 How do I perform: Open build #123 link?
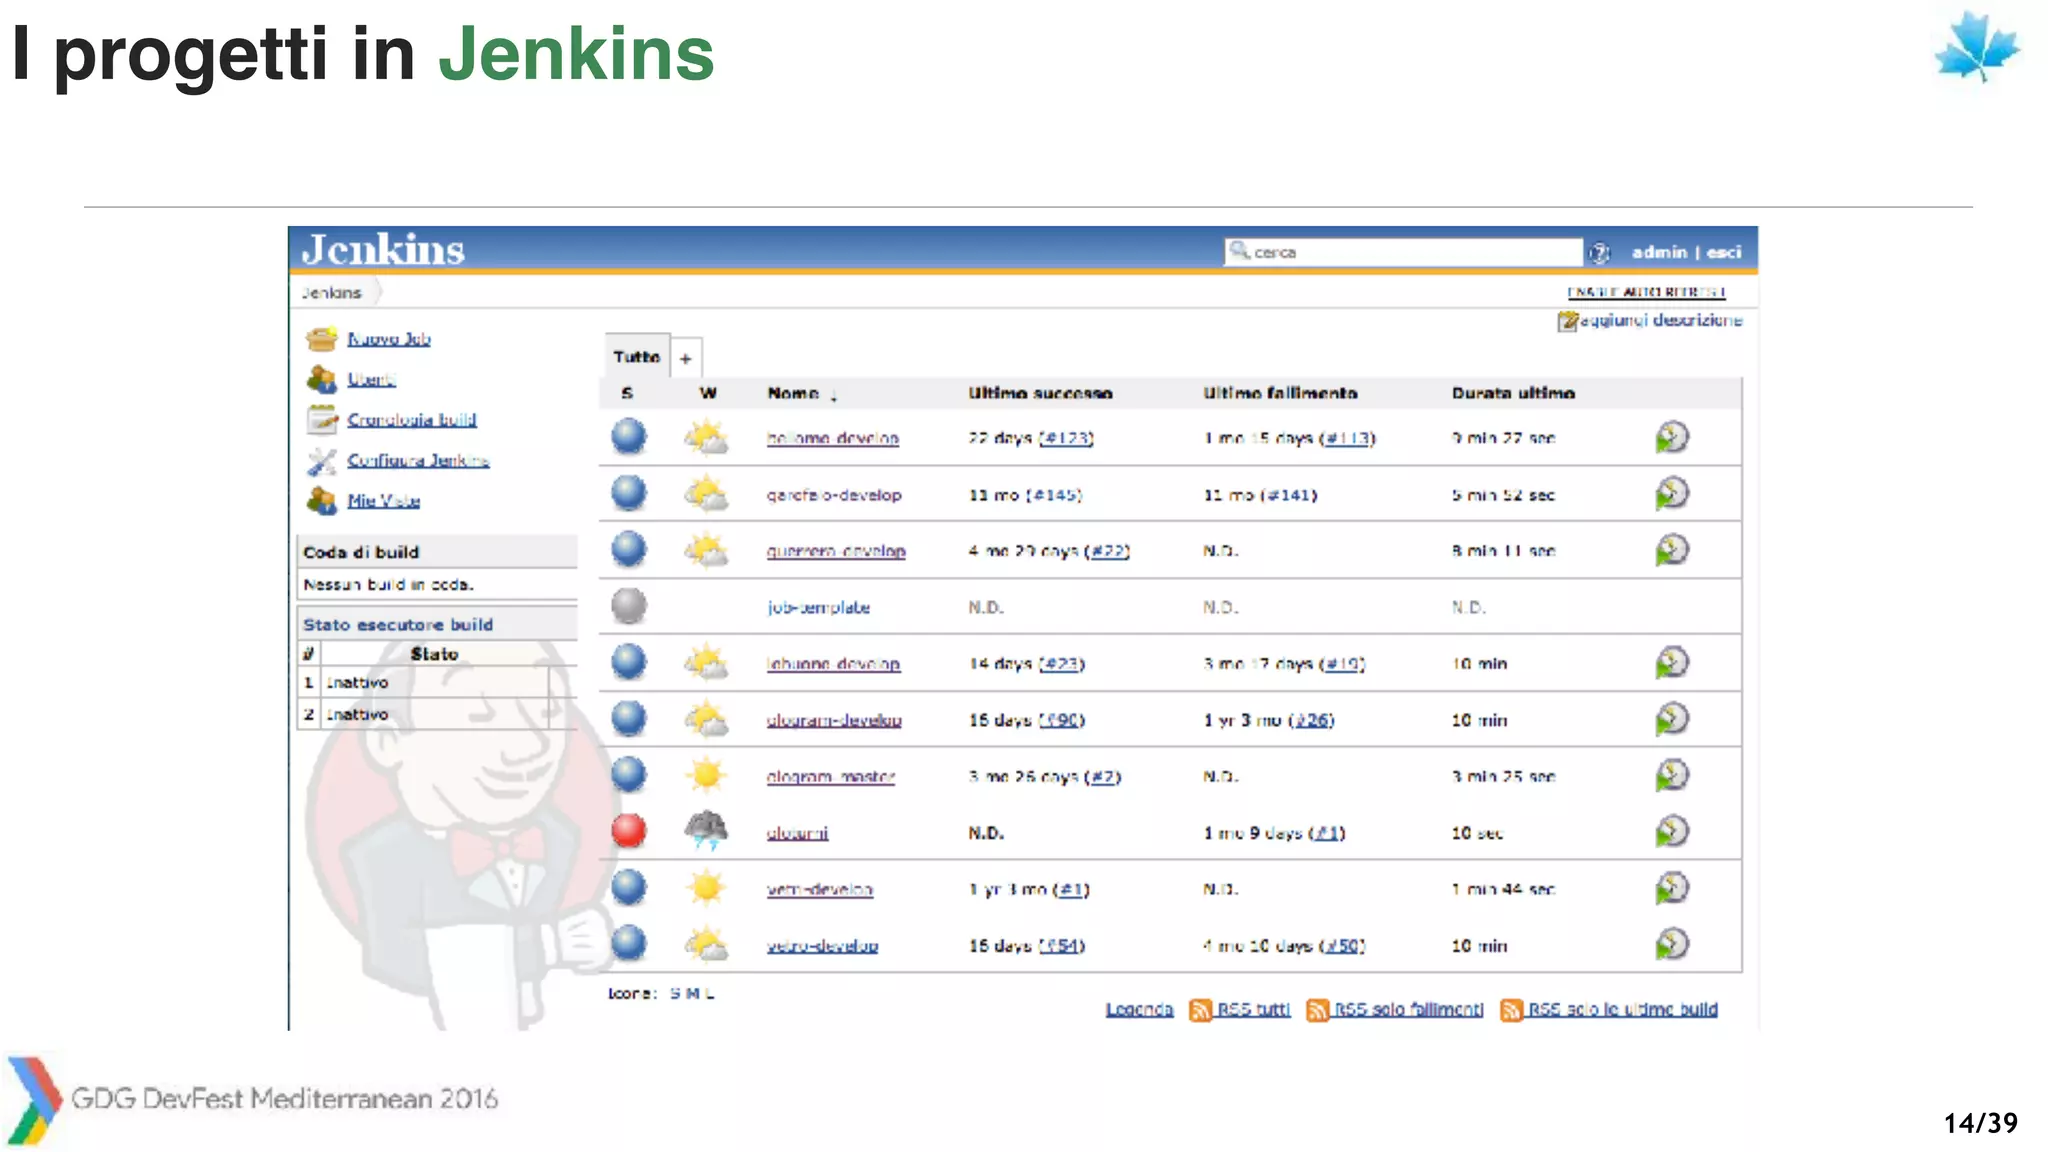pyautogui.click(x=1066, y=438)
